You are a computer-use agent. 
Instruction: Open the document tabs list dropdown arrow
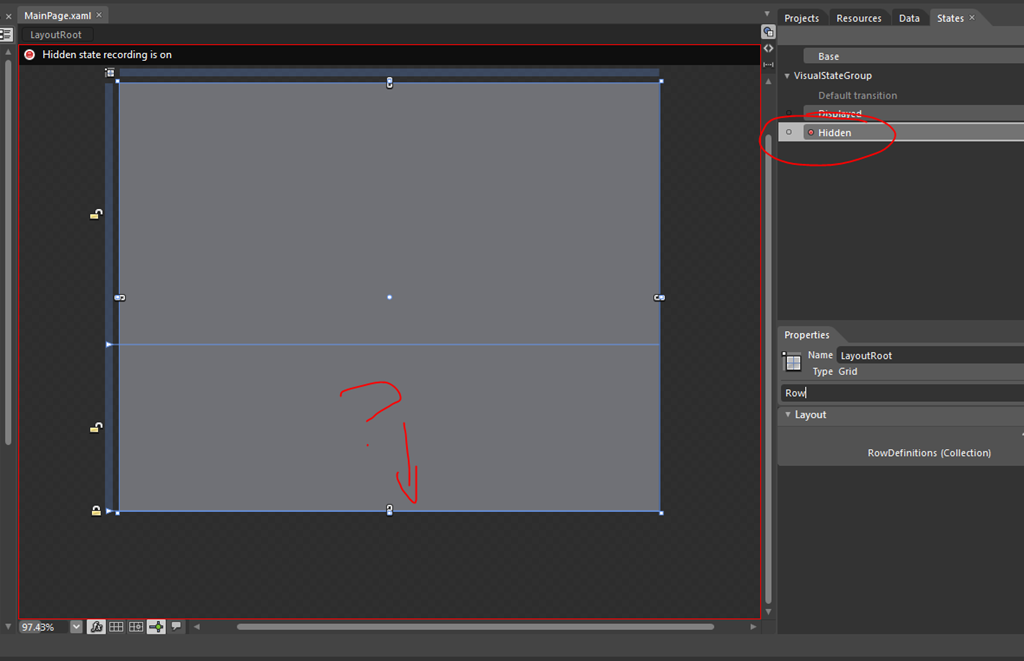click(767, 14)
